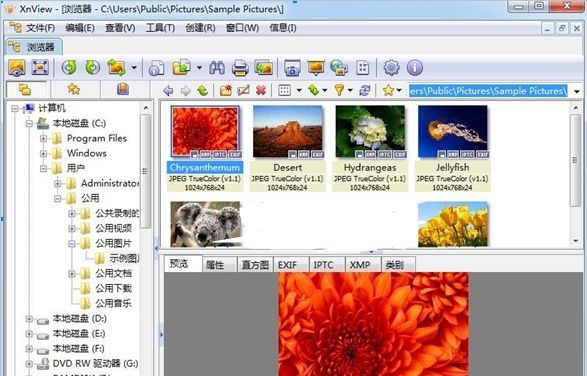Open the 创建(R) menu
This screenshot has height=376, width=587.
pos(200,28)
